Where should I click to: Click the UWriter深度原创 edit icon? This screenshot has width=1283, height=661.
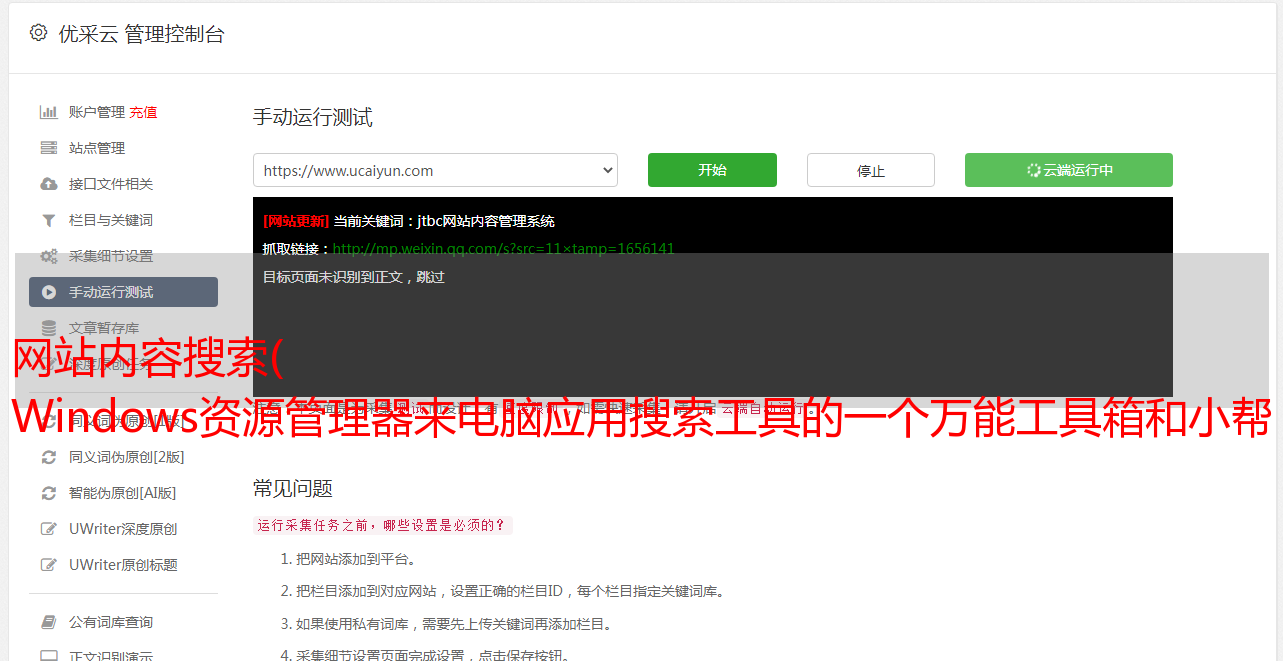[48, 529]
